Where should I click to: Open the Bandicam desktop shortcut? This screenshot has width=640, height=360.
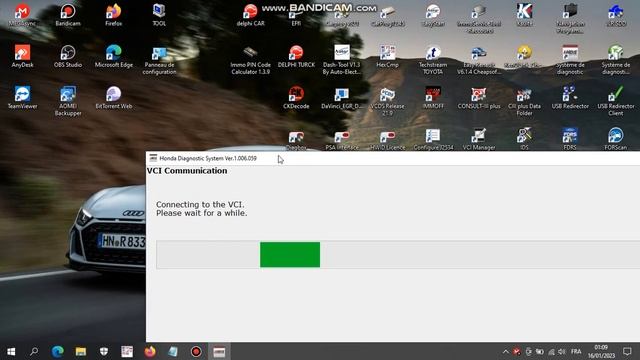click(x=68, y=15)
